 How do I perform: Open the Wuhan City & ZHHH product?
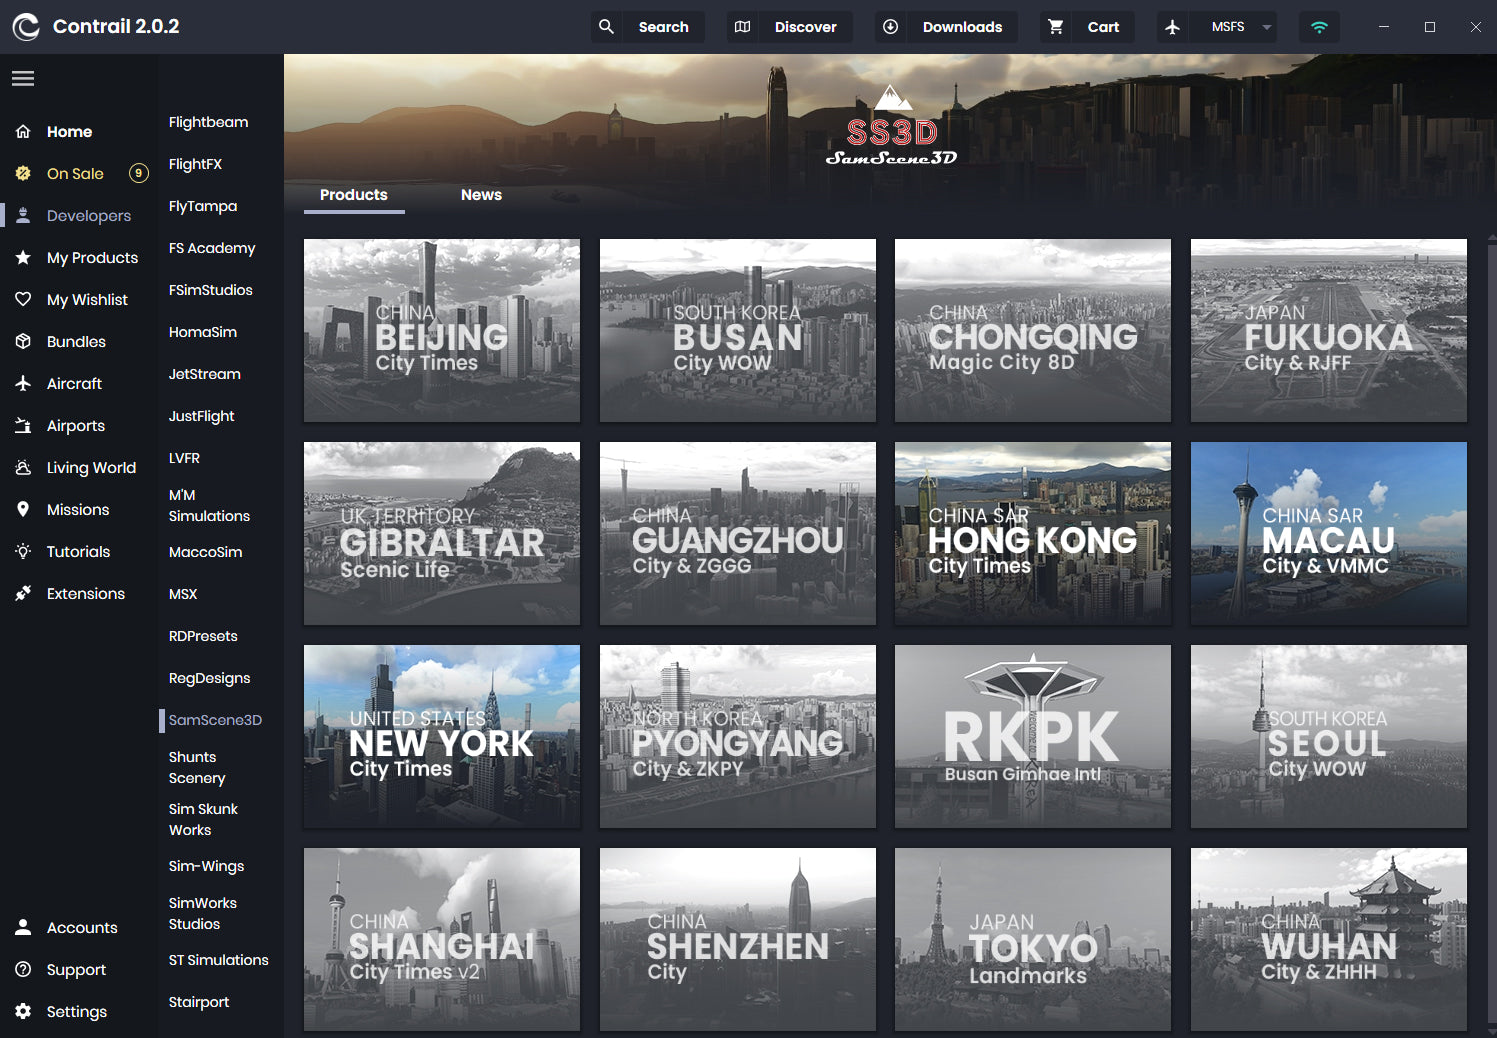click(1329, 940)
